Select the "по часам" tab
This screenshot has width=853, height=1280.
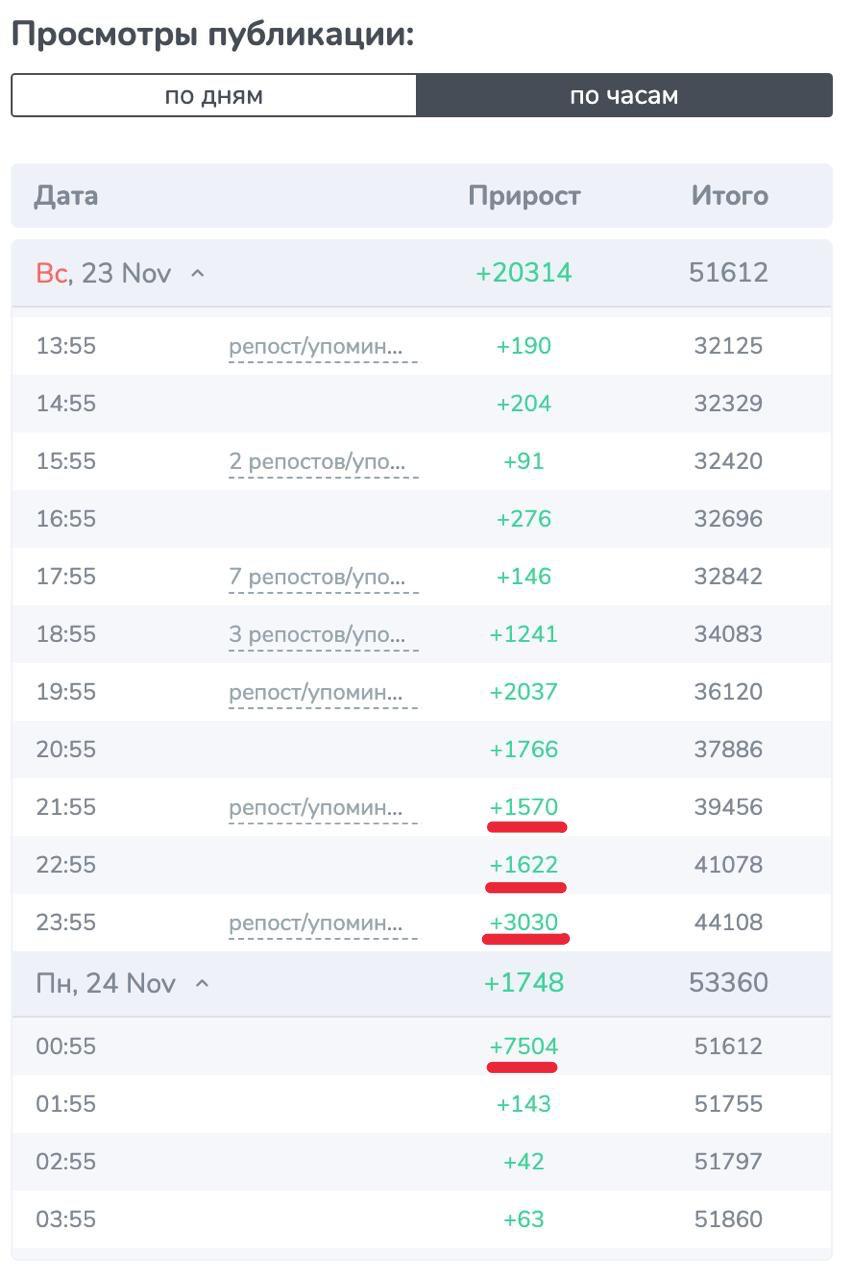click(624, 96)
